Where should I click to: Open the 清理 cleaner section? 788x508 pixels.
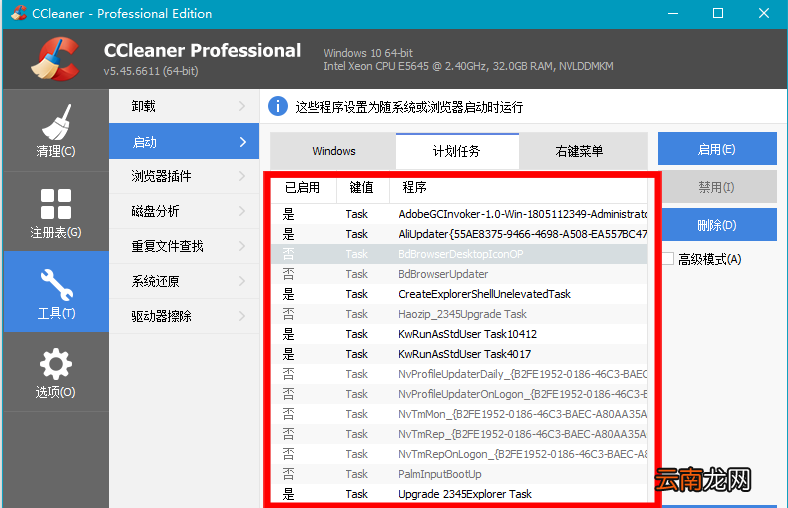(56, 131)
